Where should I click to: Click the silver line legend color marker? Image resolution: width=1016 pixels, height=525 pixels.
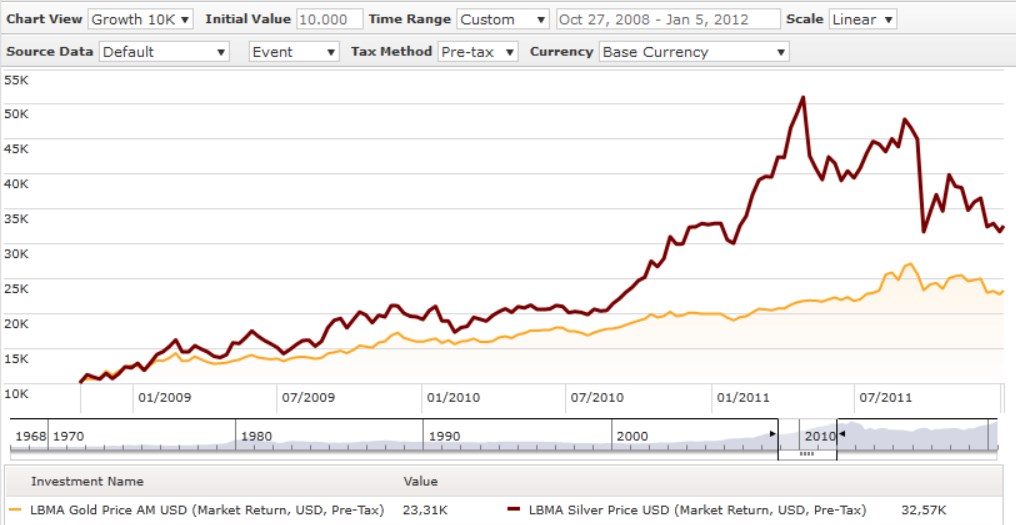point(514,510)
